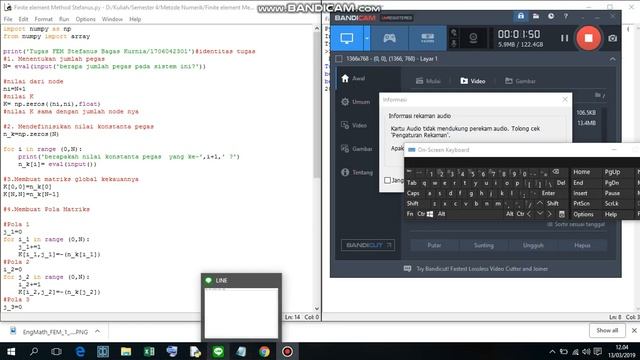Toggle Caps key on On-Screen Keyboard

(x=413, y=193)
